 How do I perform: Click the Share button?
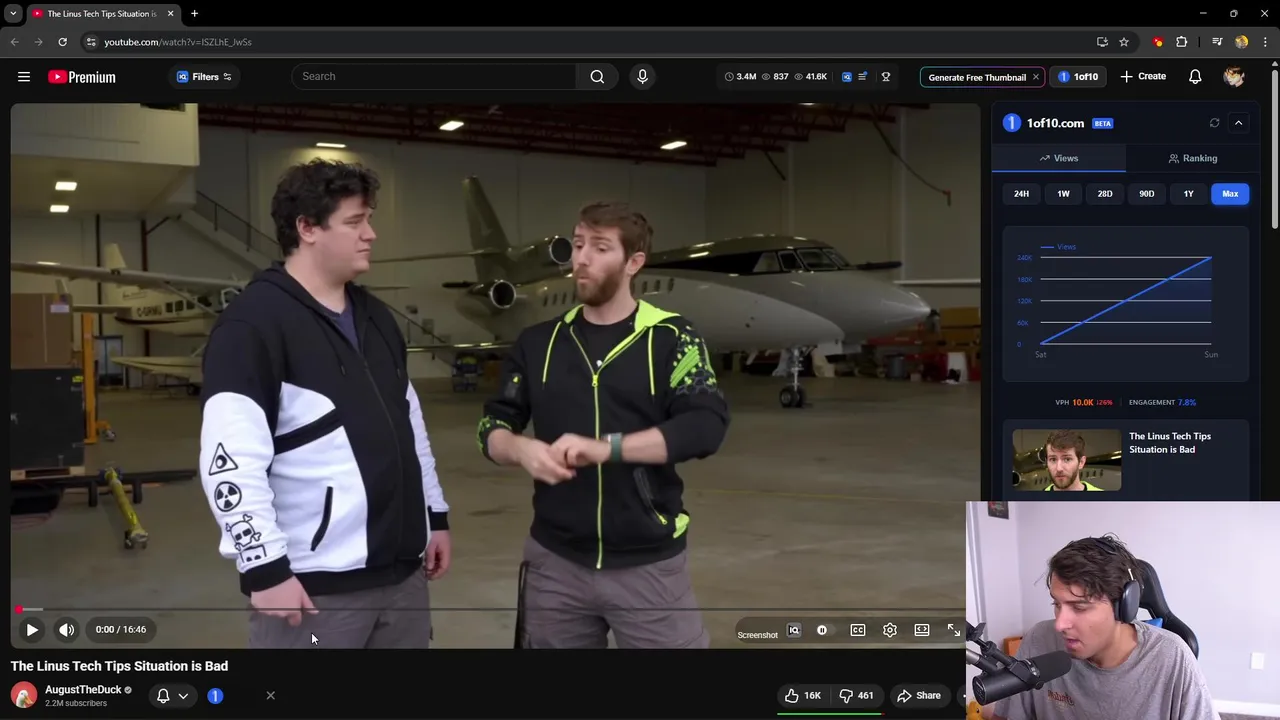(x=919, y=696)
